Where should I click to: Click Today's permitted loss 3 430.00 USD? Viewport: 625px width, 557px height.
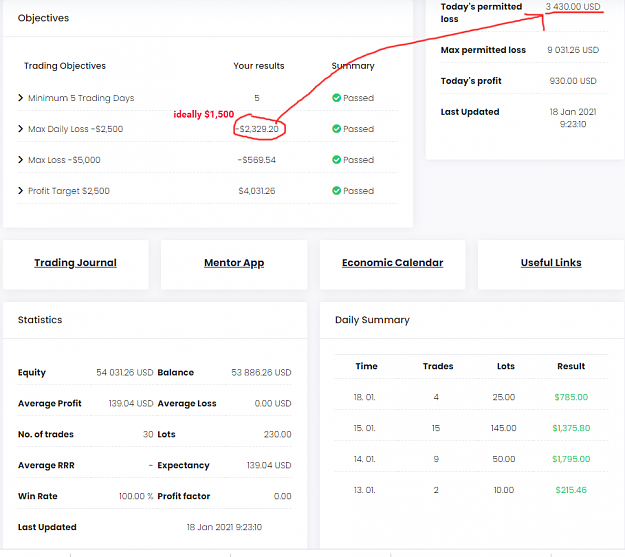pos(573,7)
